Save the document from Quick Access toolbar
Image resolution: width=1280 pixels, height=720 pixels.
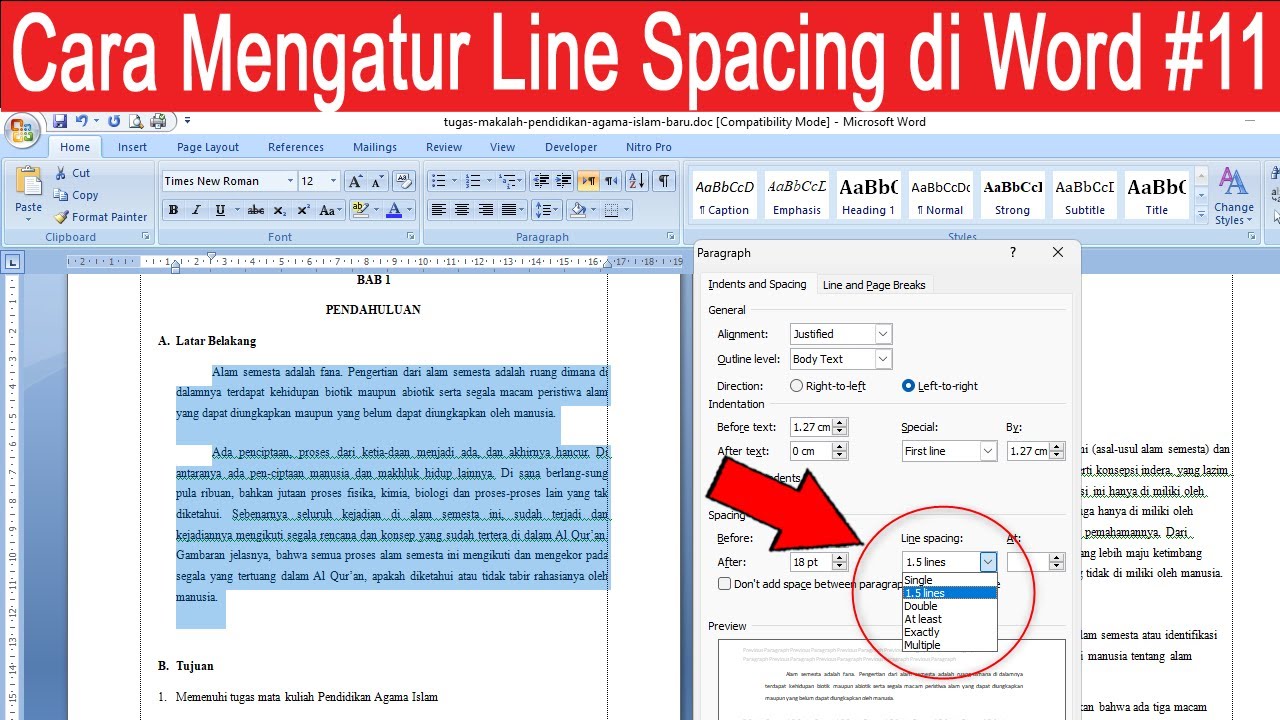pos(60,121)
